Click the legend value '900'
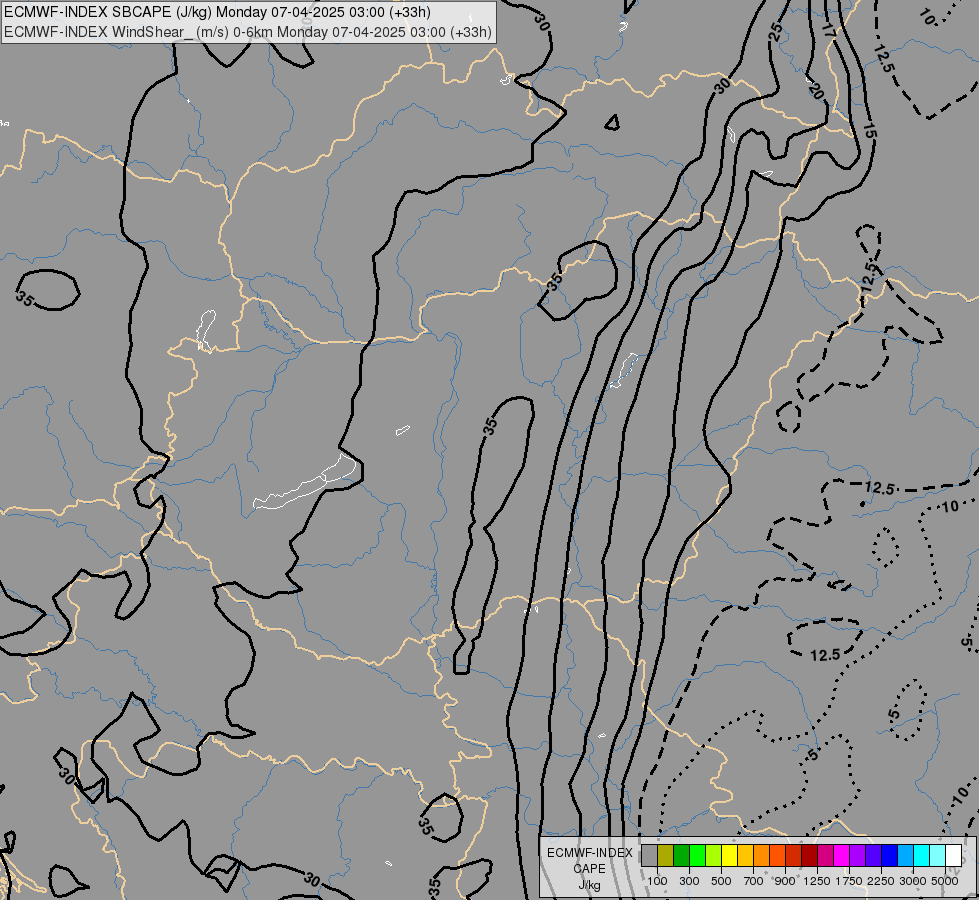Image resolution: width=979 pixels, height=900 pixels. (785, 881)
